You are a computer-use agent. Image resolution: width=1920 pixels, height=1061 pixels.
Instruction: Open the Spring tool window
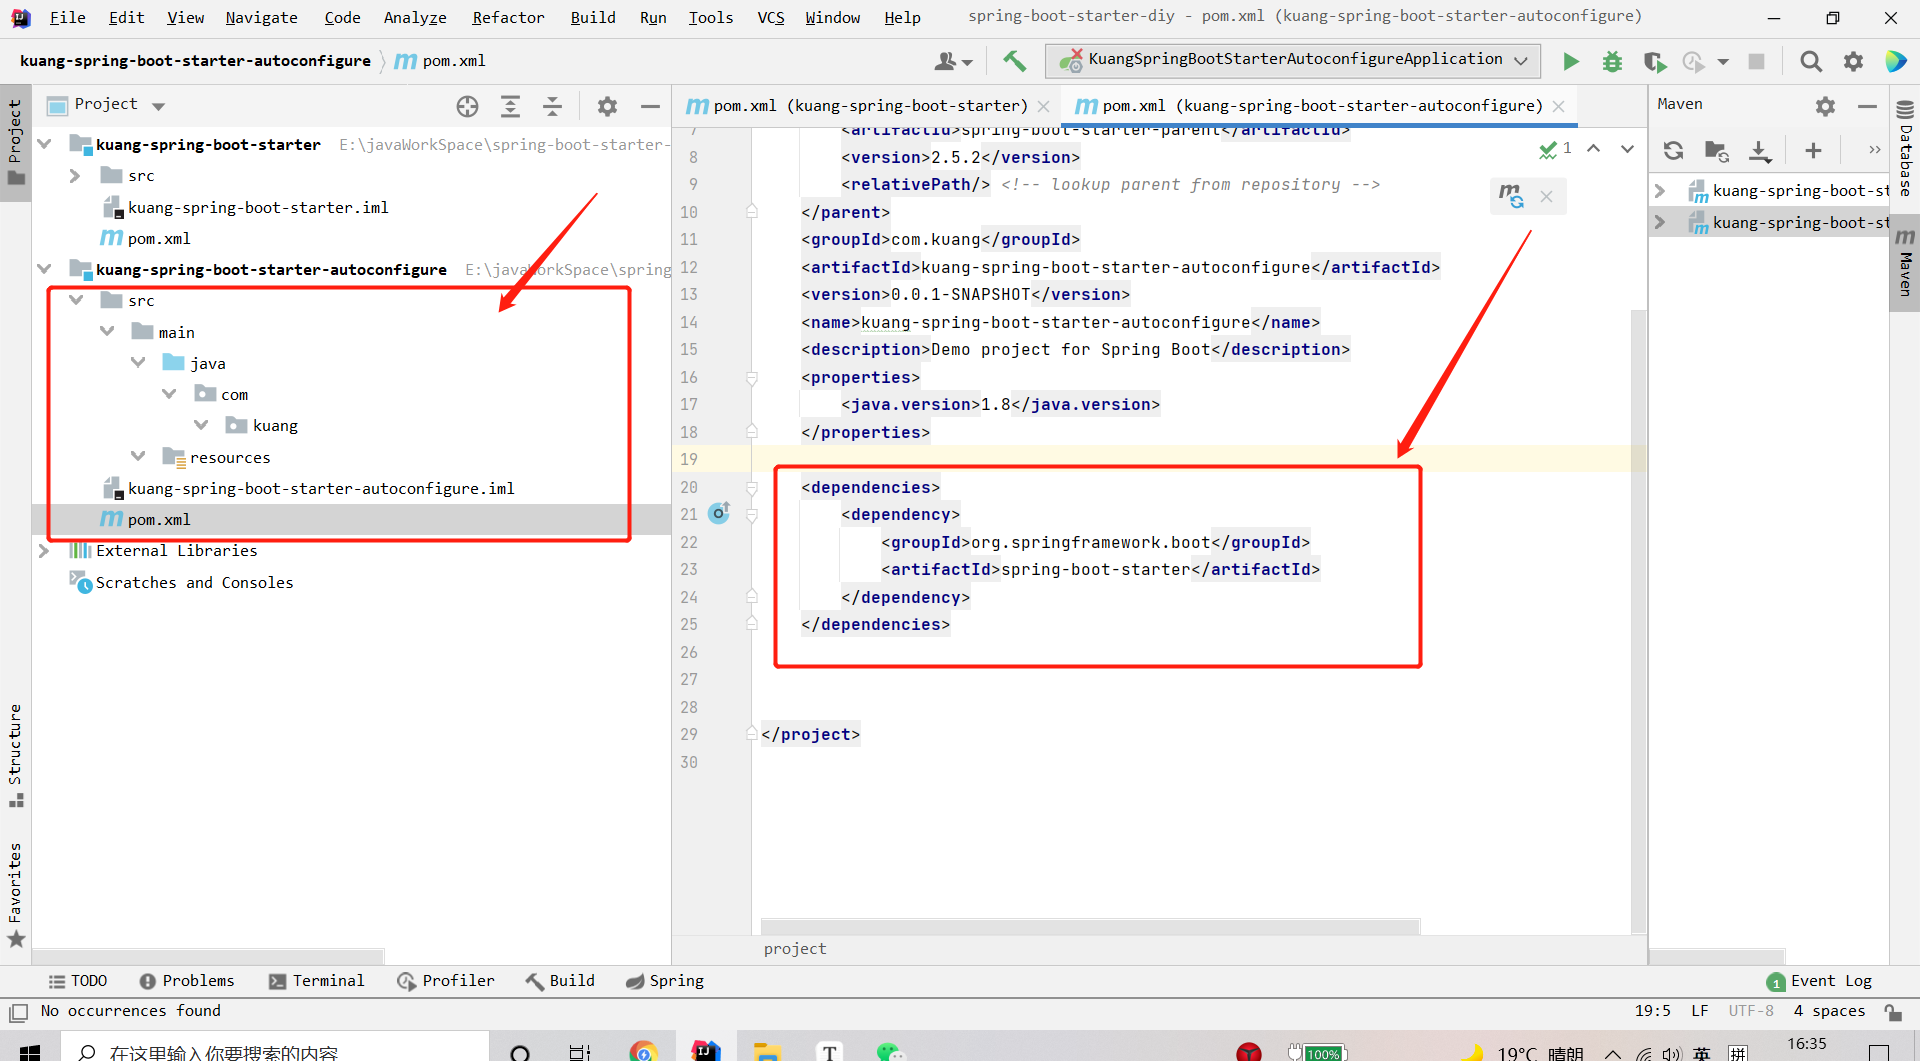pos(665,981)
